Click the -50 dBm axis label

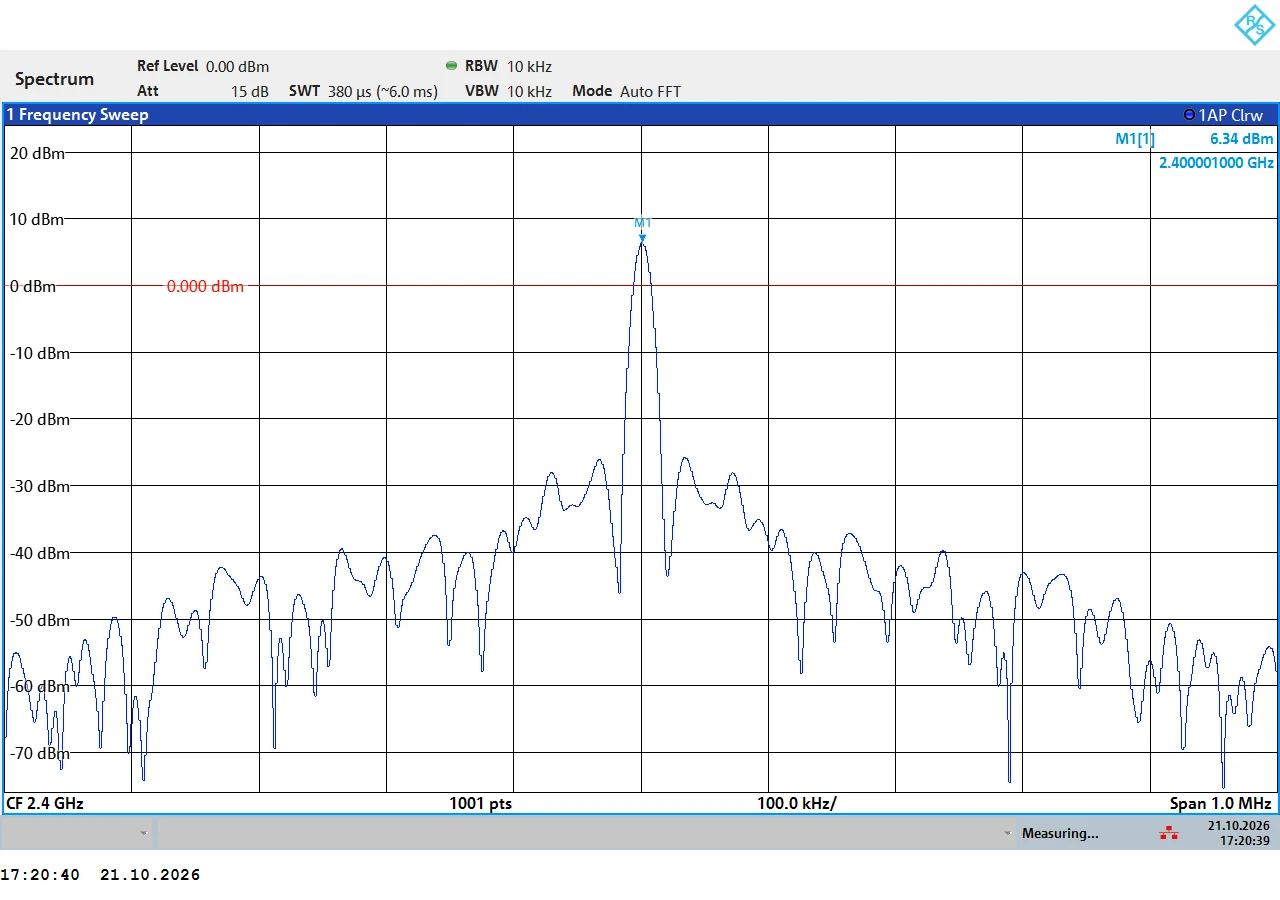[x=40, y=620]
